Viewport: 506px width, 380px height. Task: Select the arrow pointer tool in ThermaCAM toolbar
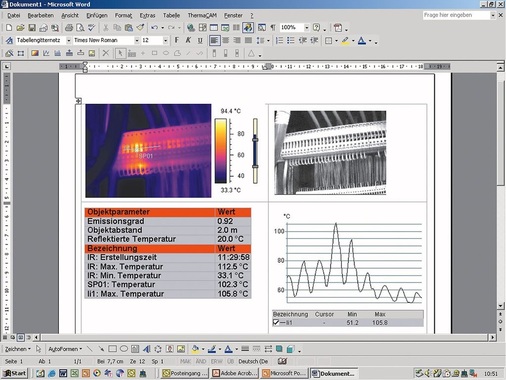[120, 53]
